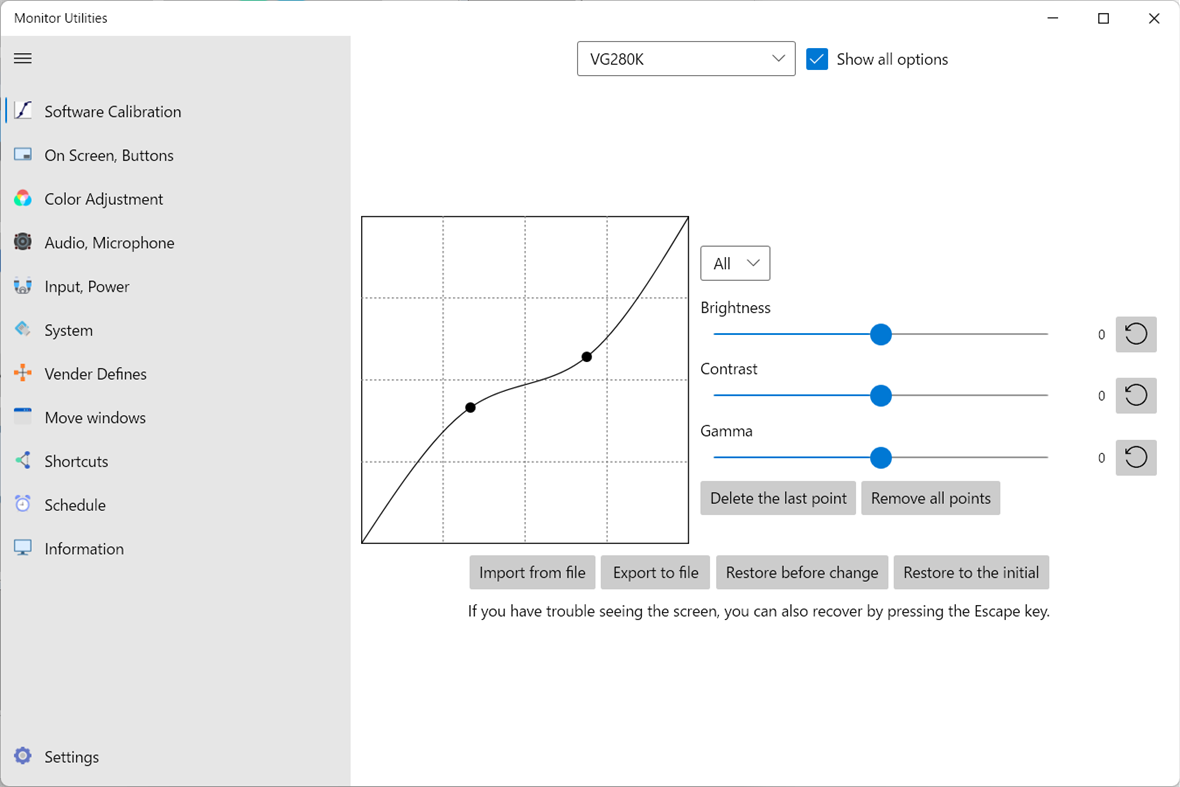Viewport: 1180px width, 787px height.
Task: Select the Vender Defines section
Action: click(x=22, y=373)
